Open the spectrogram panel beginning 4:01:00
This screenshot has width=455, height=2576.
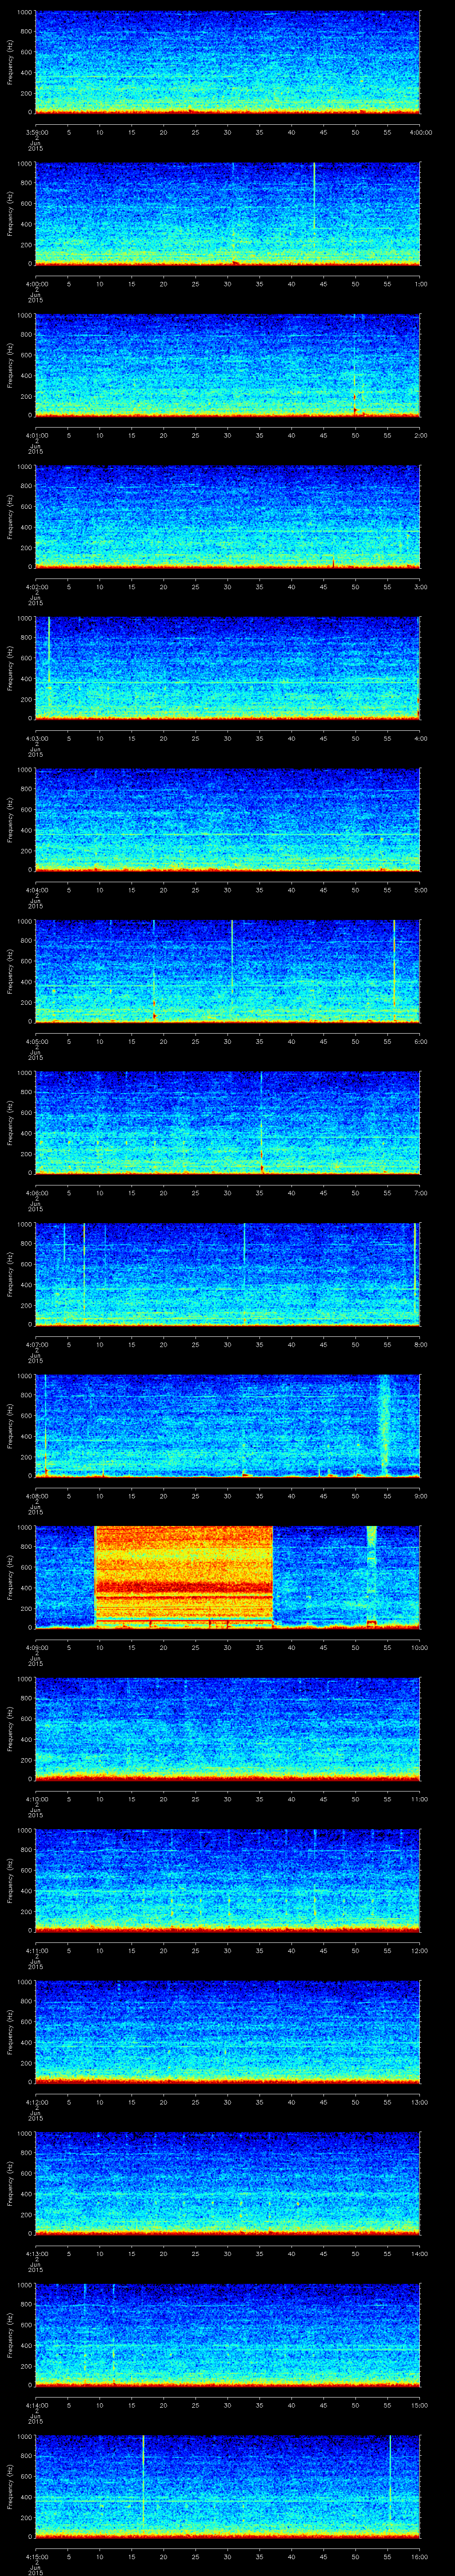[x=228, y=365]
